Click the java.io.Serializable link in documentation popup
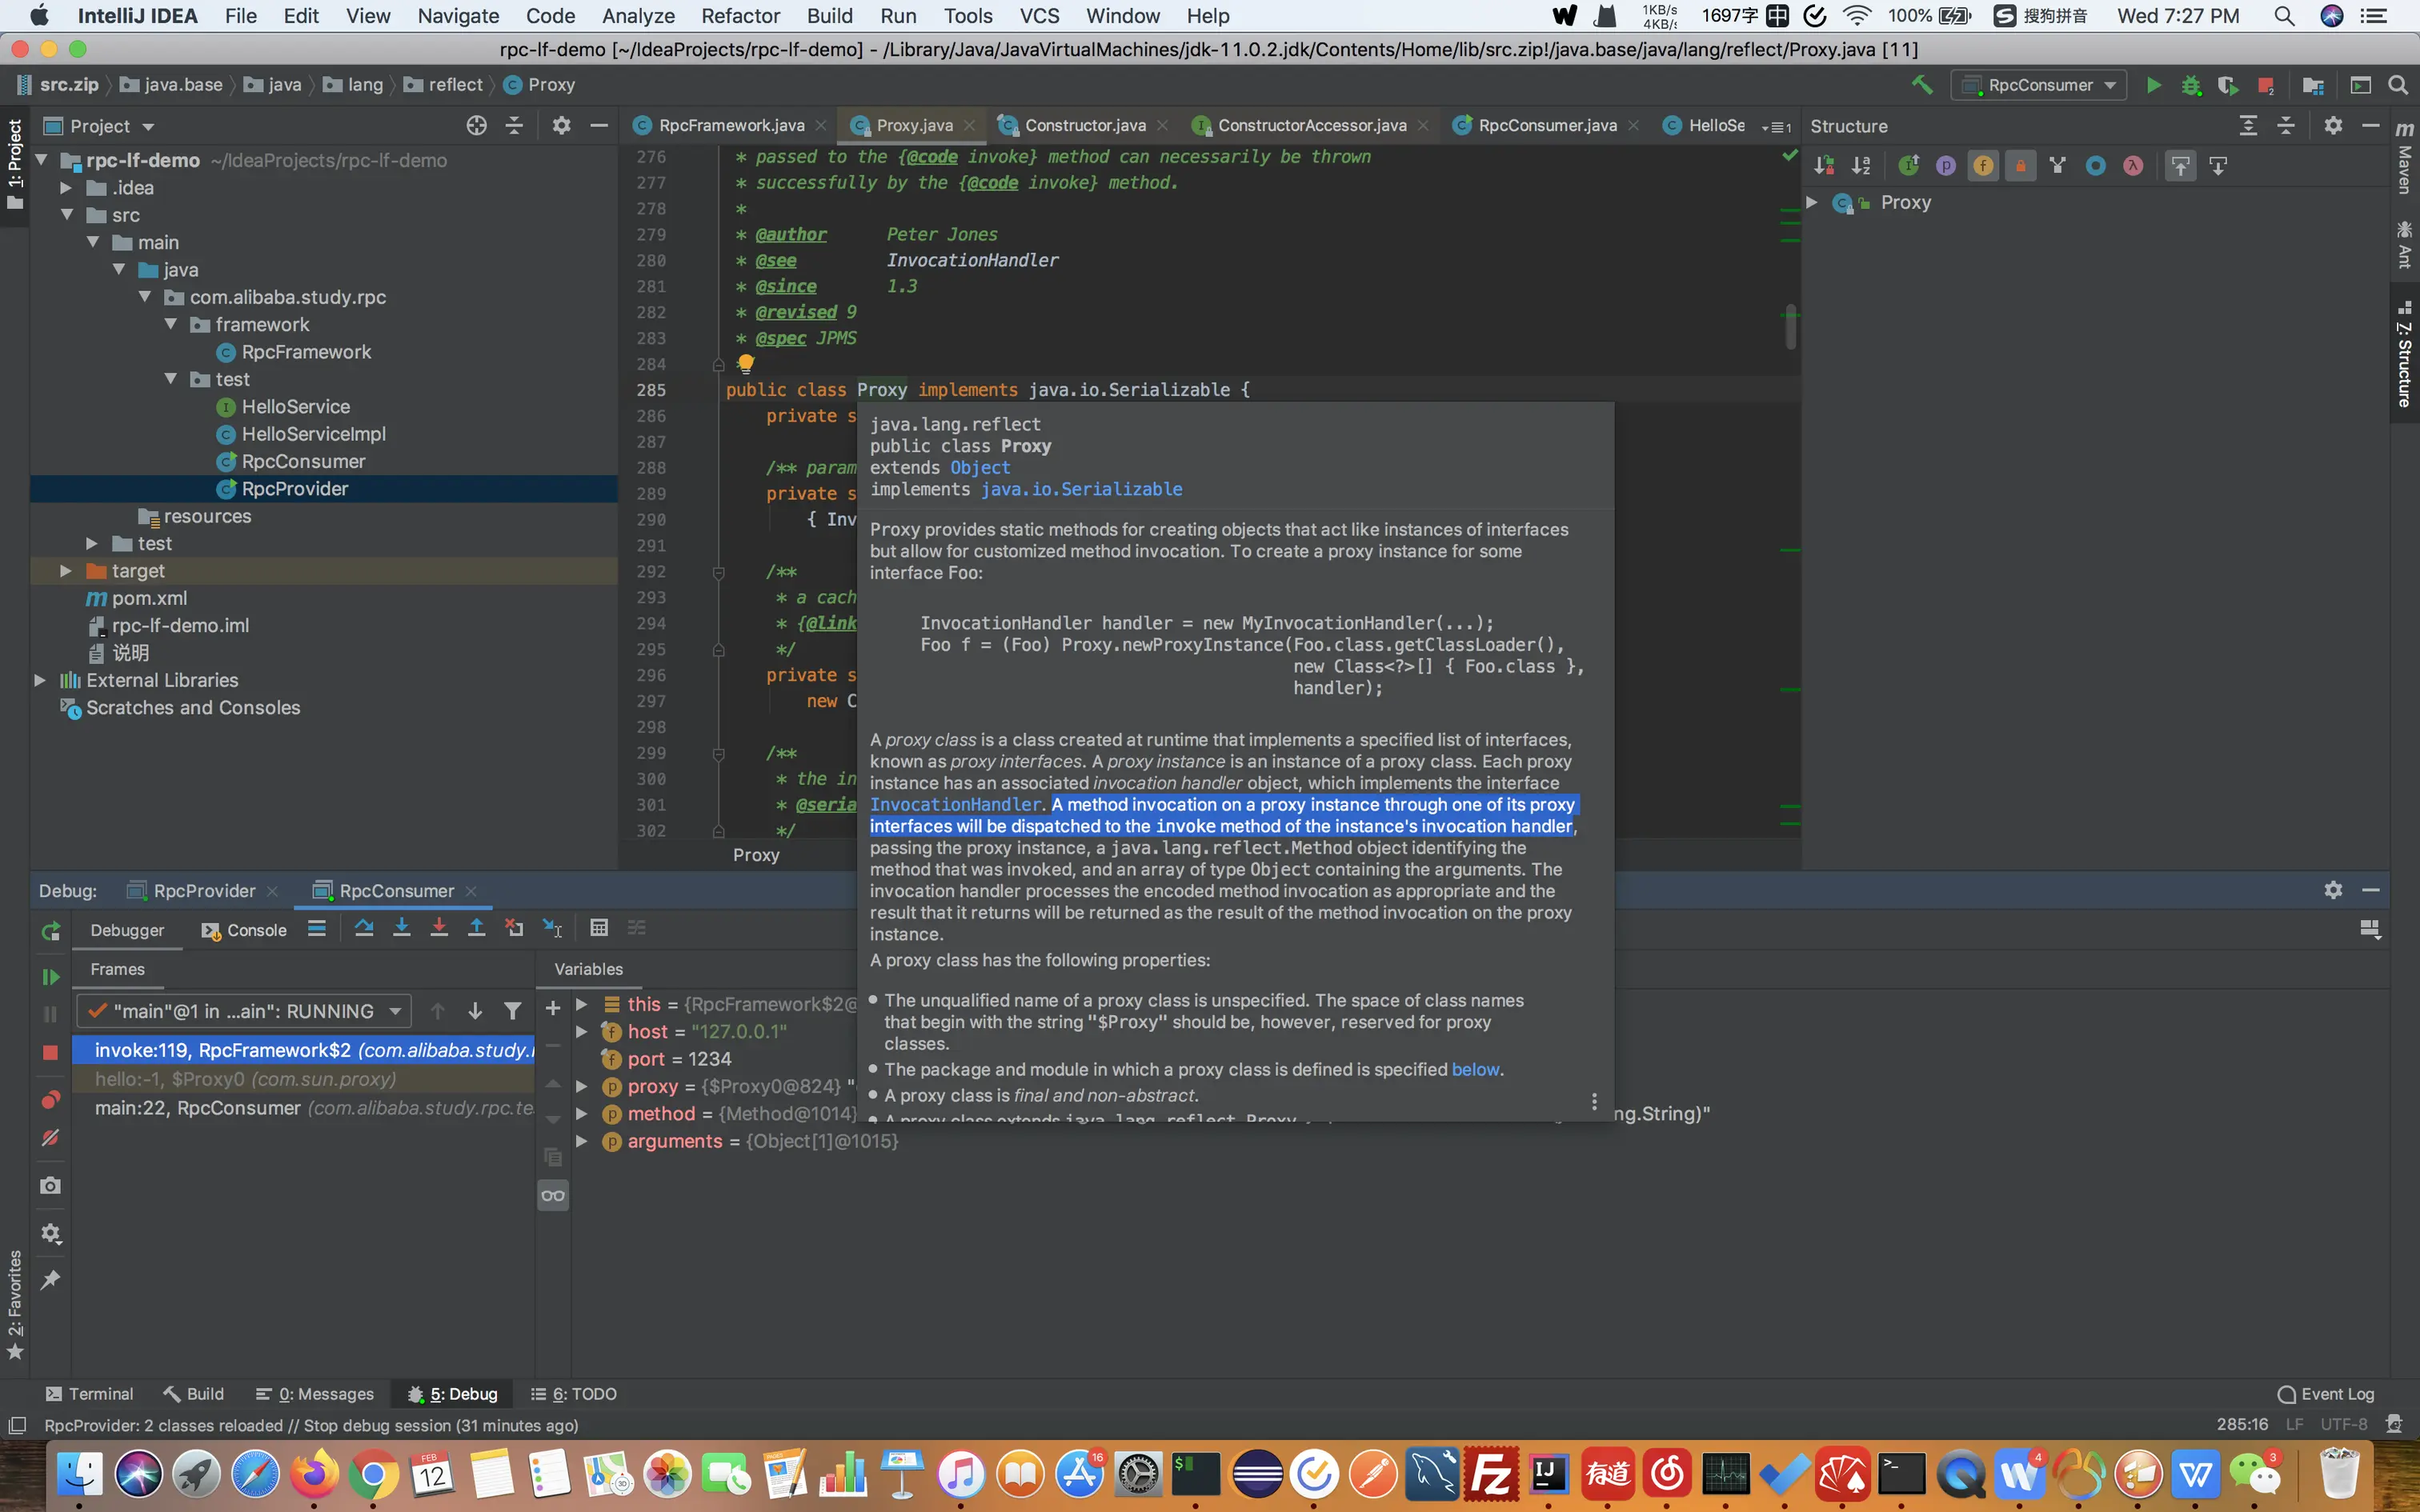The width and height of the screenshot is (2420, 1512). point(1080,489)
